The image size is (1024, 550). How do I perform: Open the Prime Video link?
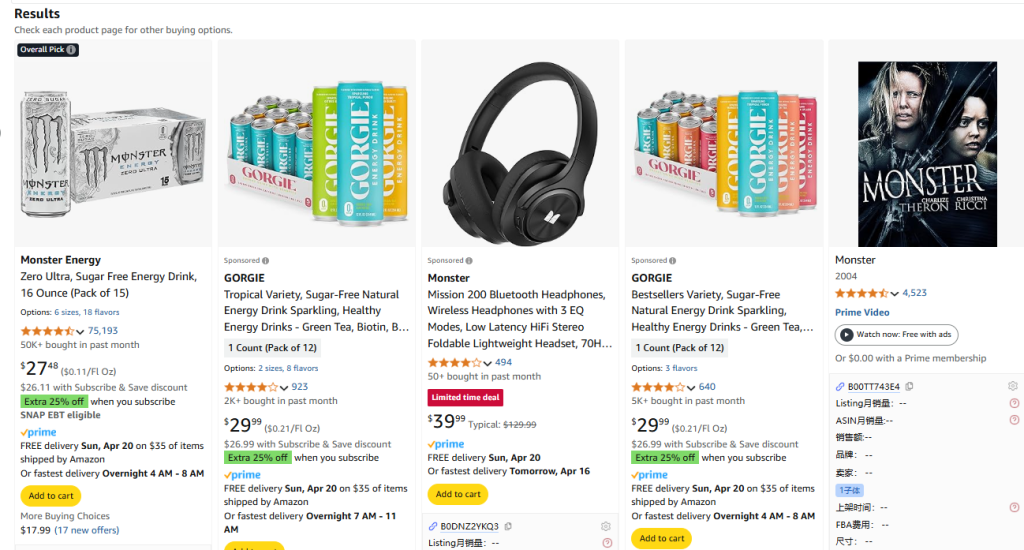pyautogui.click(x=862, y=313)
